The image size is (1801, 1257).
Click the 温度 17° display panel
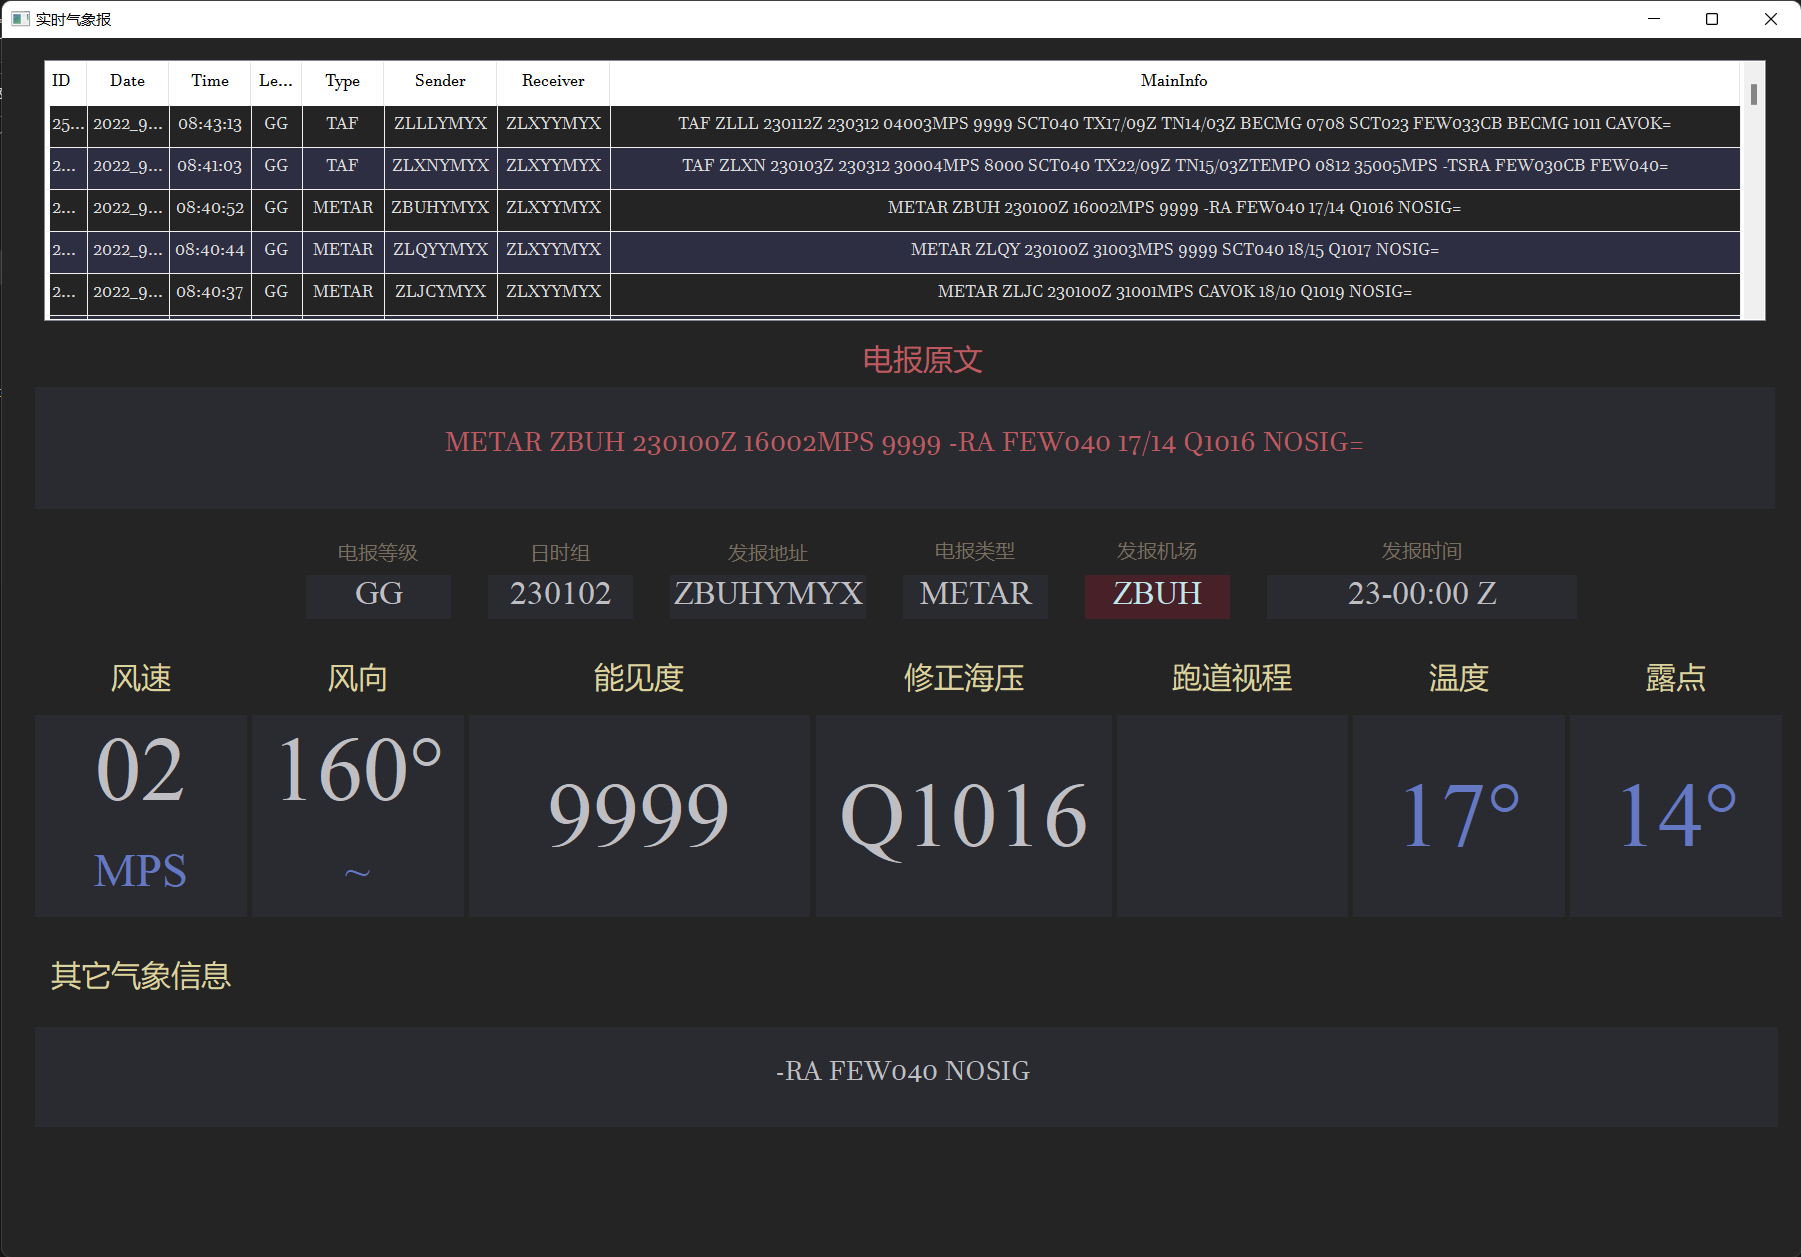coord(1459,815)
